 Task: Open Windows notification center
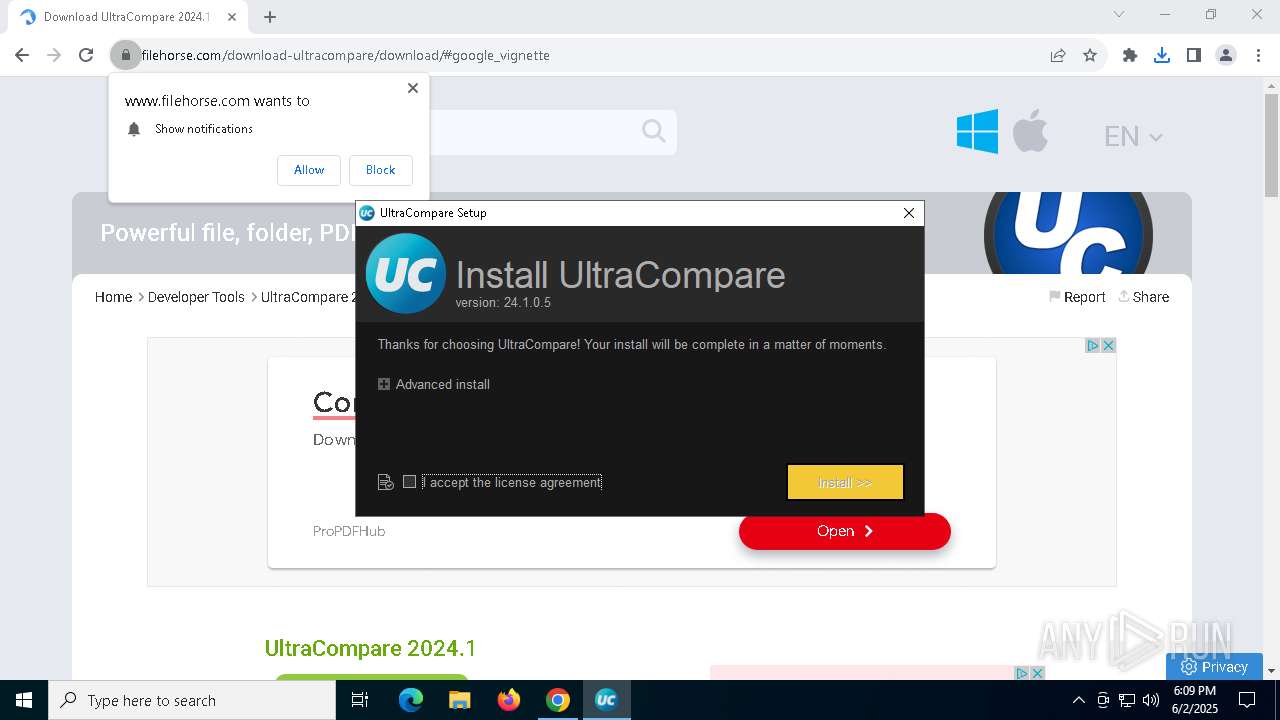point(1248,700)
